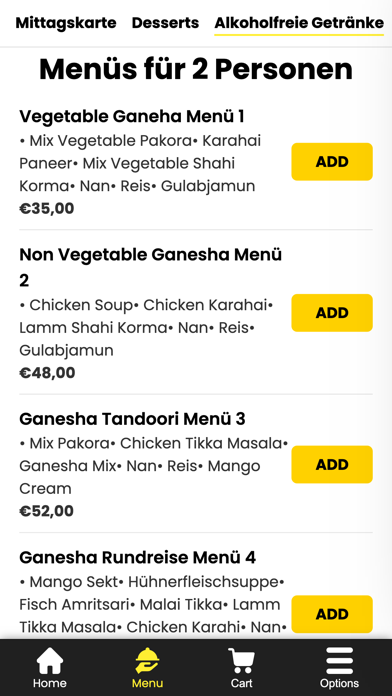Select the Alkoholfreie Getränke tab
This screenshot has height=696, width=392.
(x=299, y=23)
